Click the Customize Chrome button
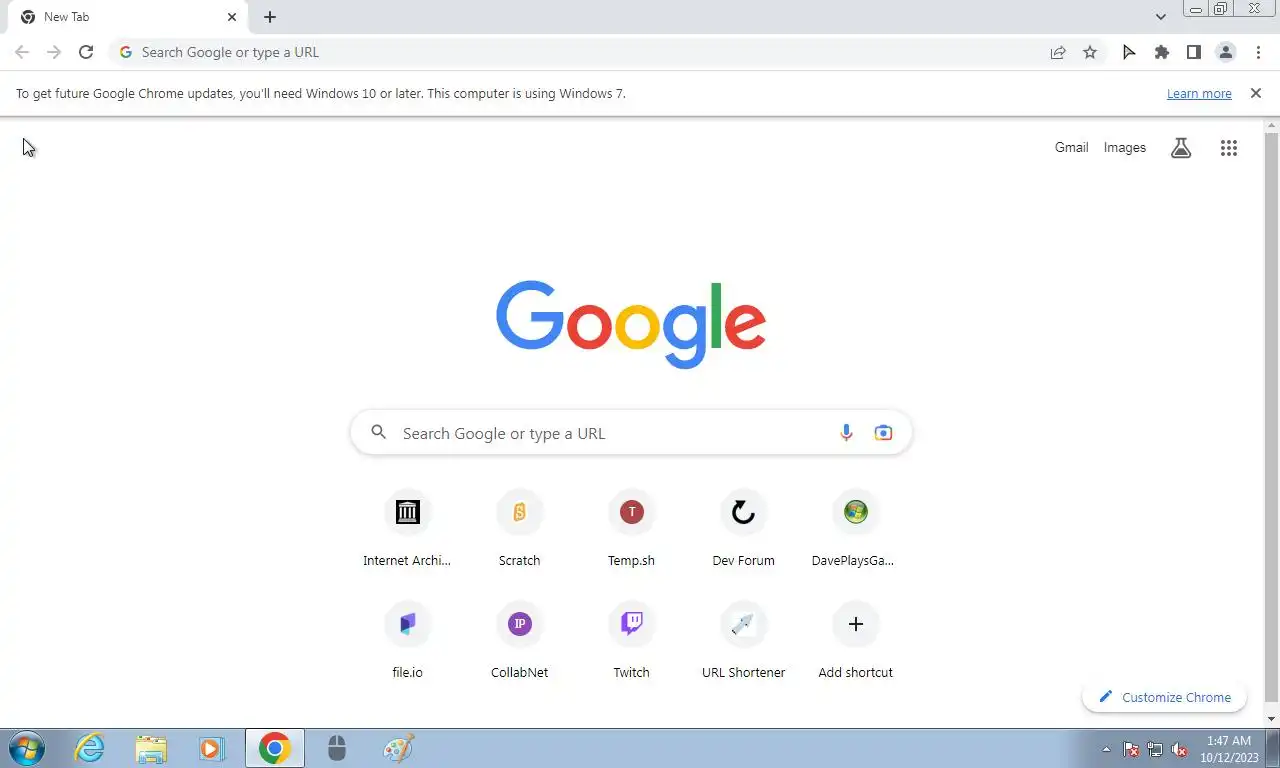 coord(1164,697)
